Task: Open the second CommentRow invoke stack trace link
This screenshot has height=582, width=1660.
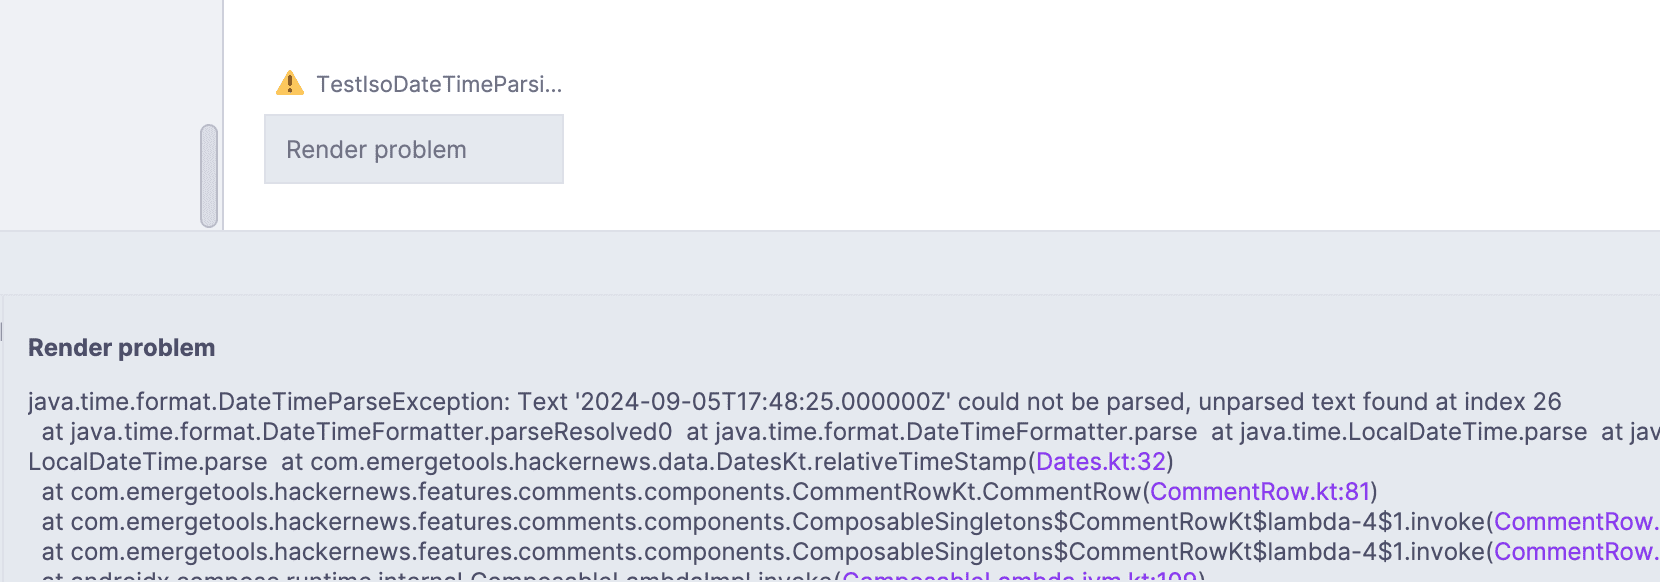Action: point(1576,551)
